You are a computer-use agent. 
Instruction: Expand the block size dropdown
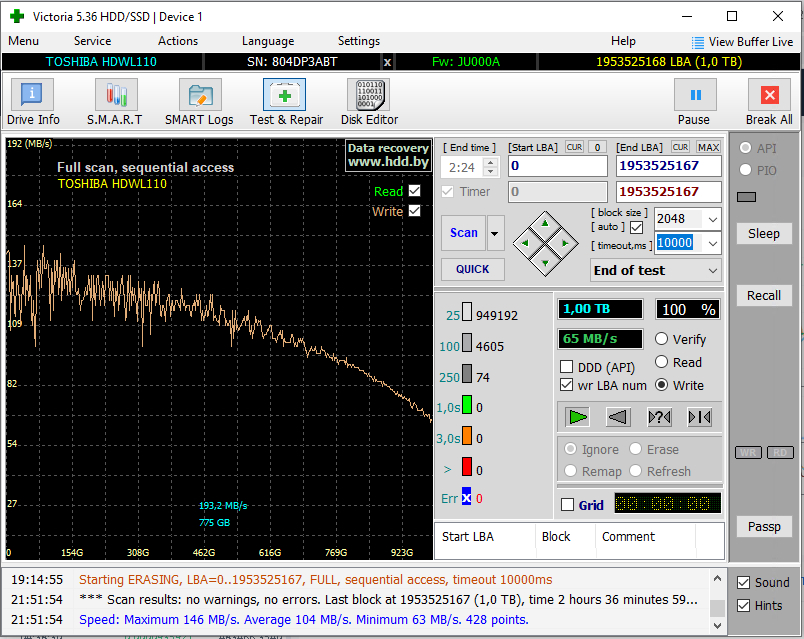(x=711, y=219)
